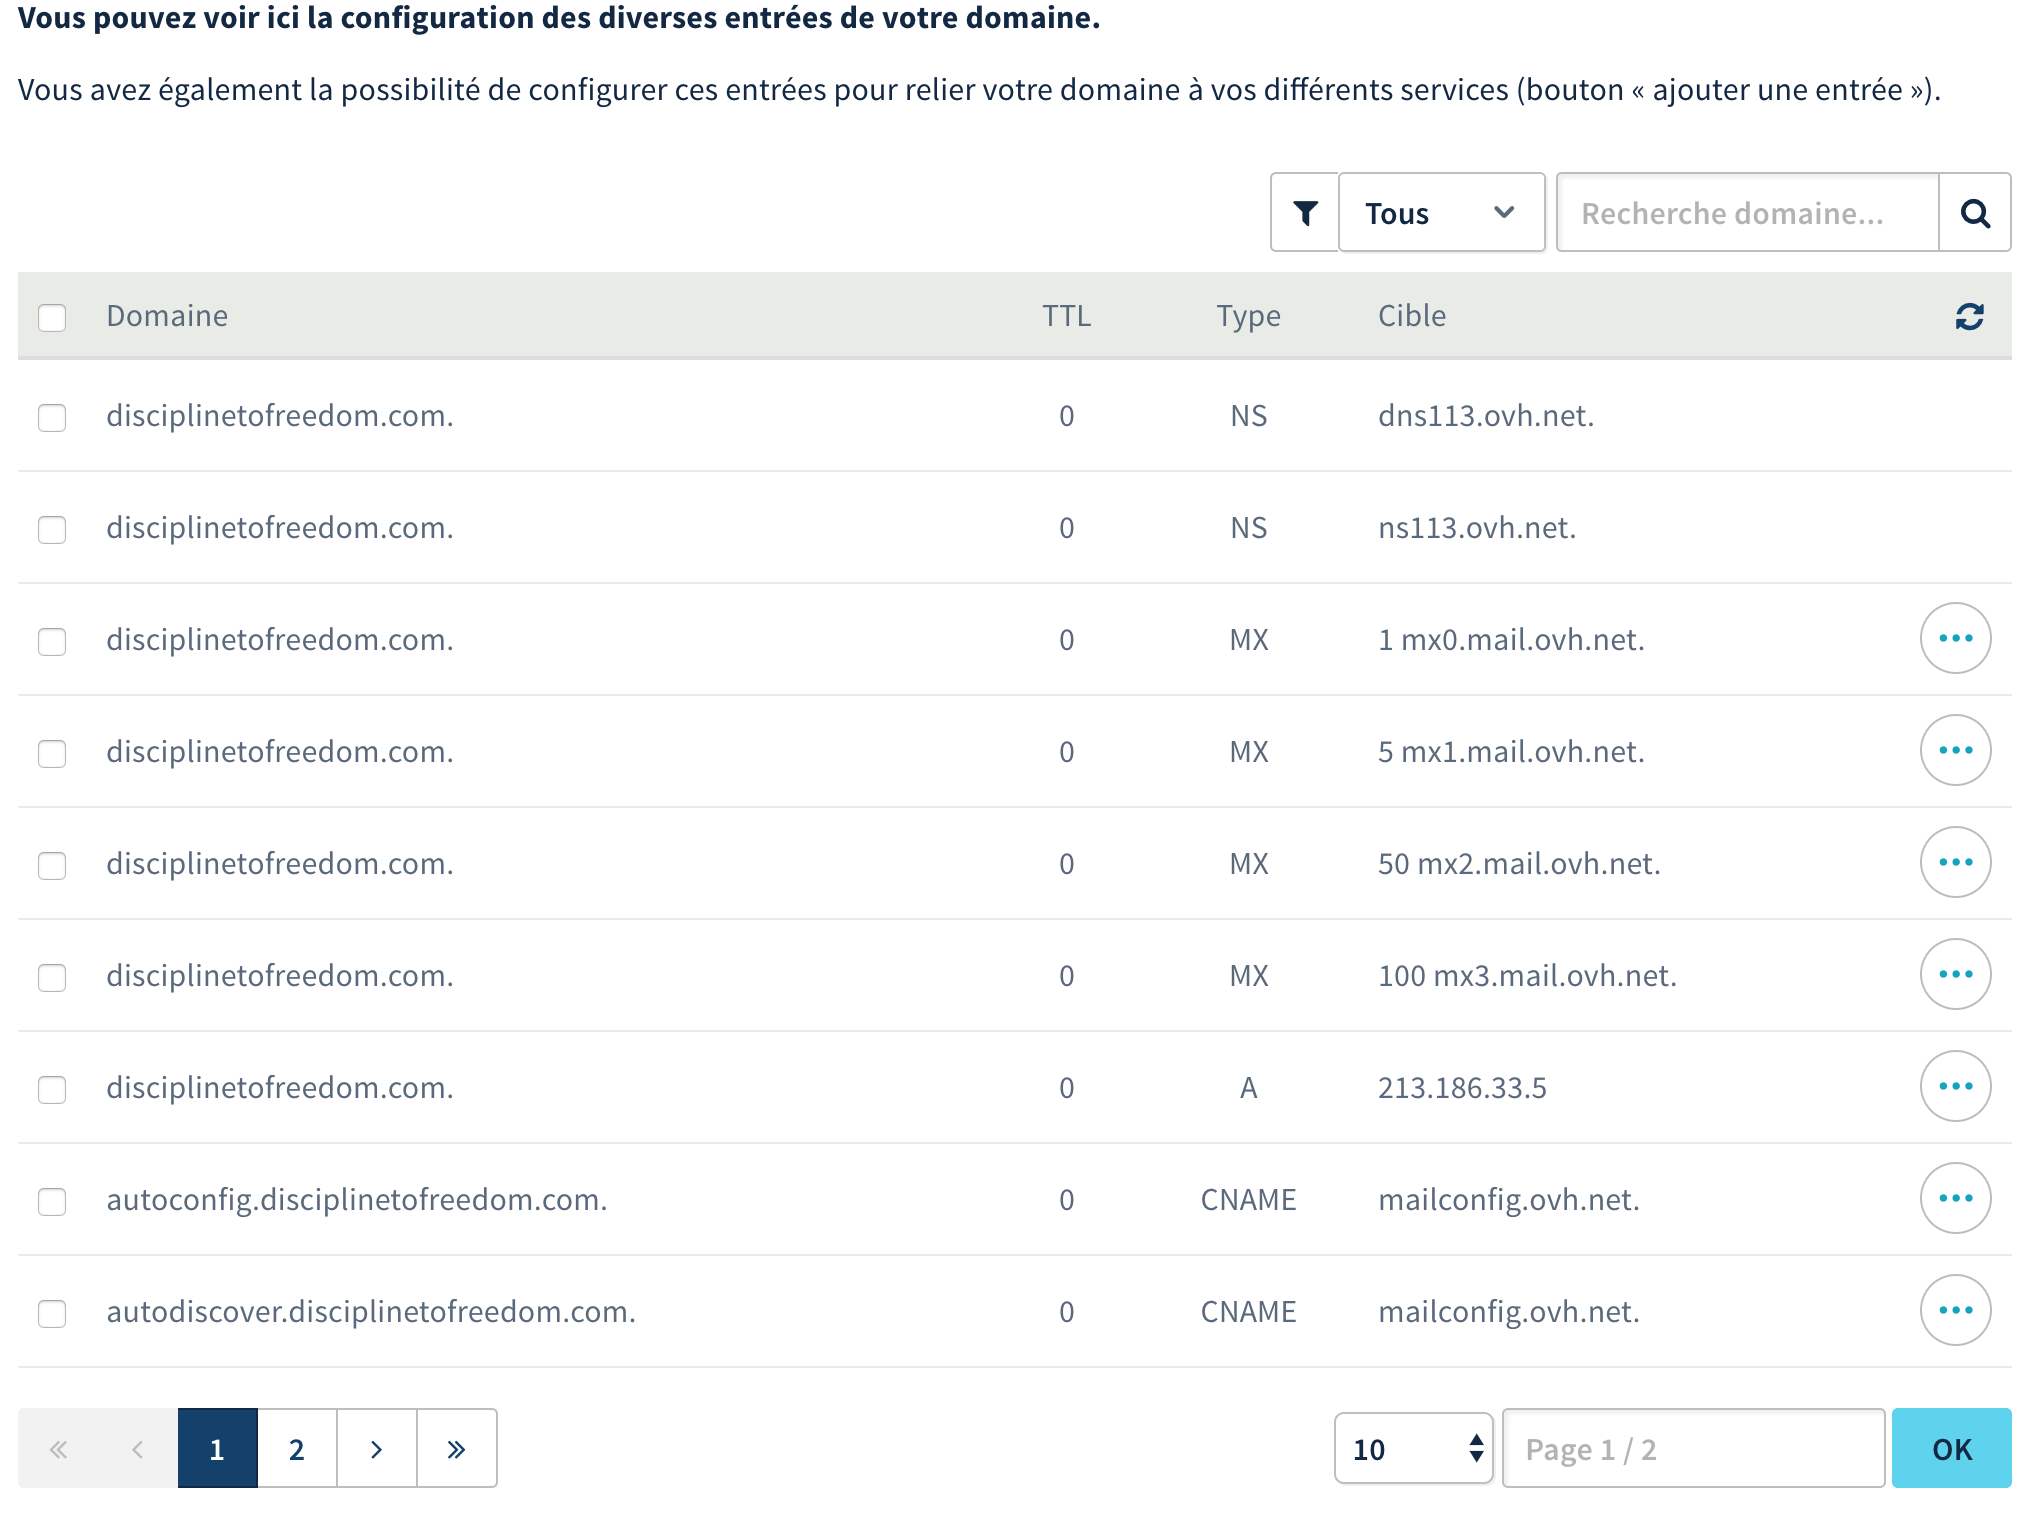Check the dns113.ovh.net NS entry box
The width and height of the screenshot is (2044, 1530).
click(x=52, y=418)
